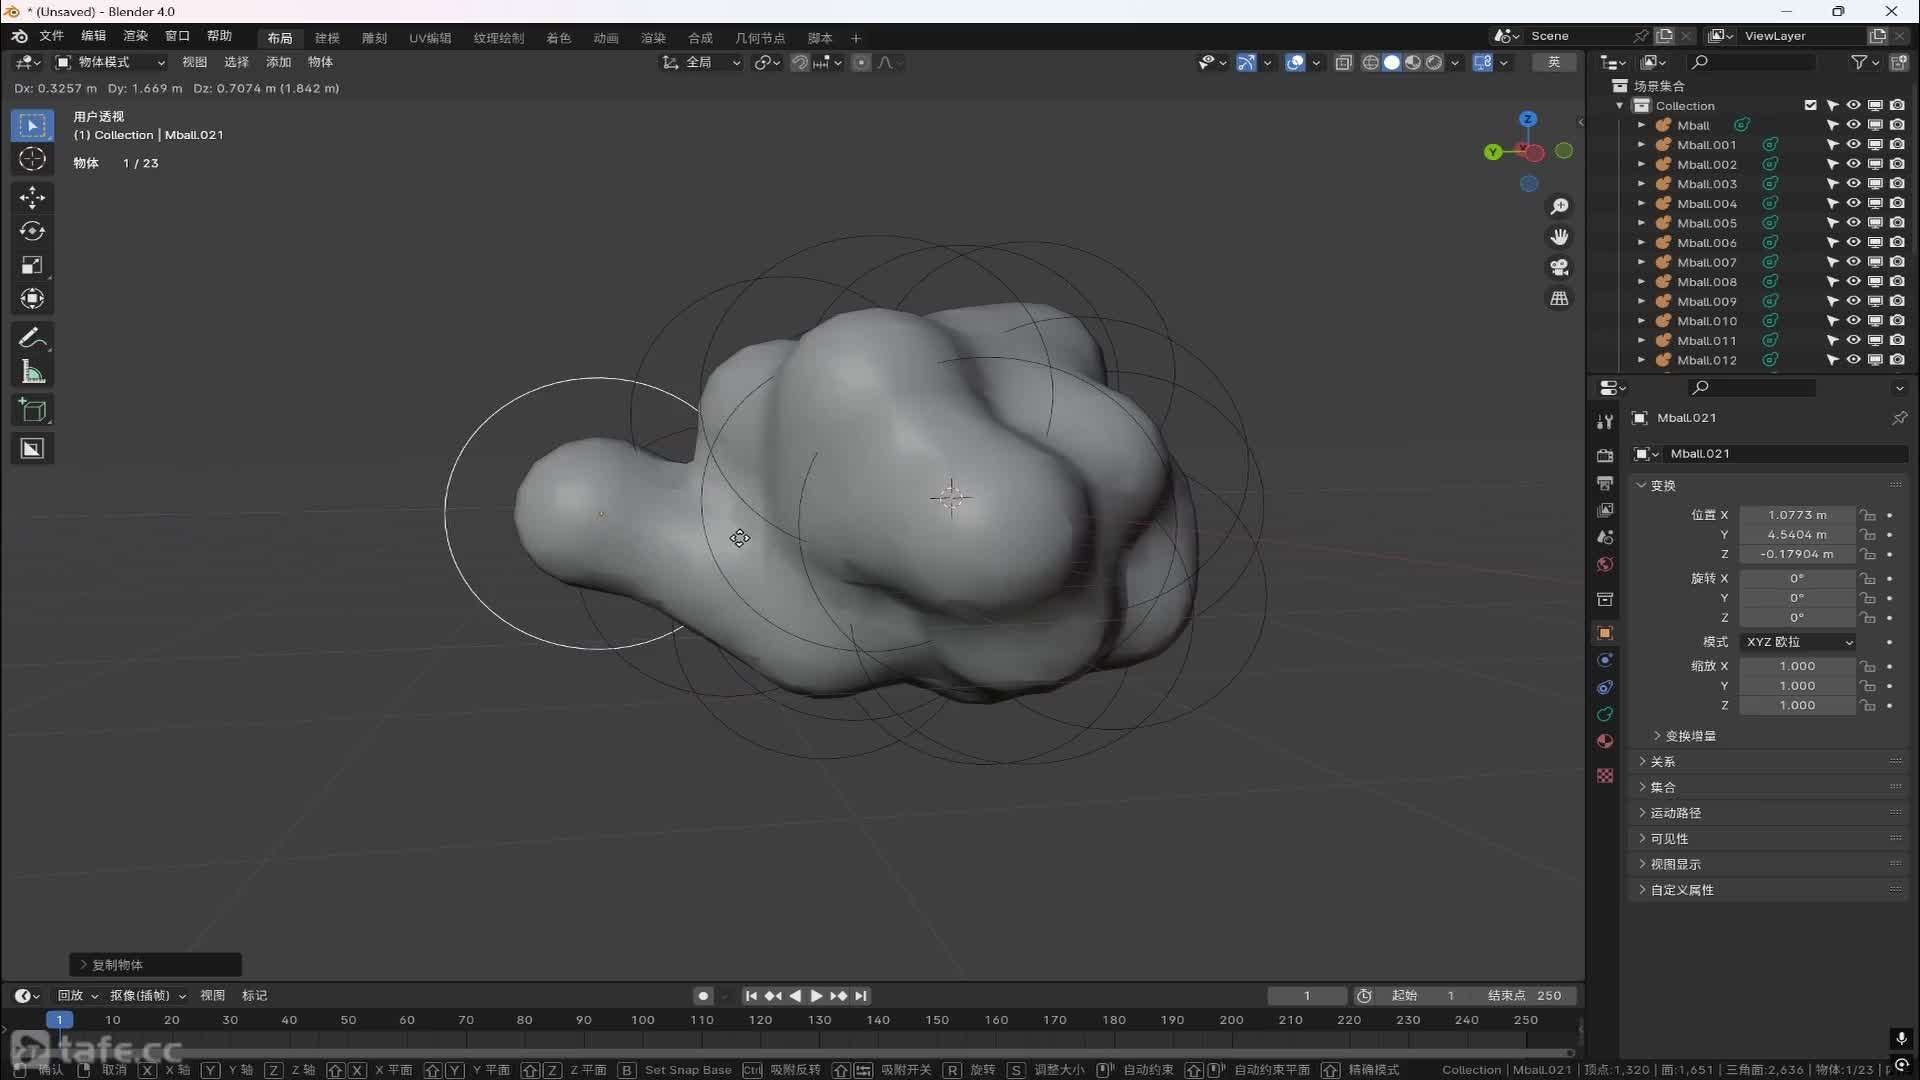Select the Cursor tool
Image resolution: width=1920 pixels, height=1080 pixels.
pos(32,159)
